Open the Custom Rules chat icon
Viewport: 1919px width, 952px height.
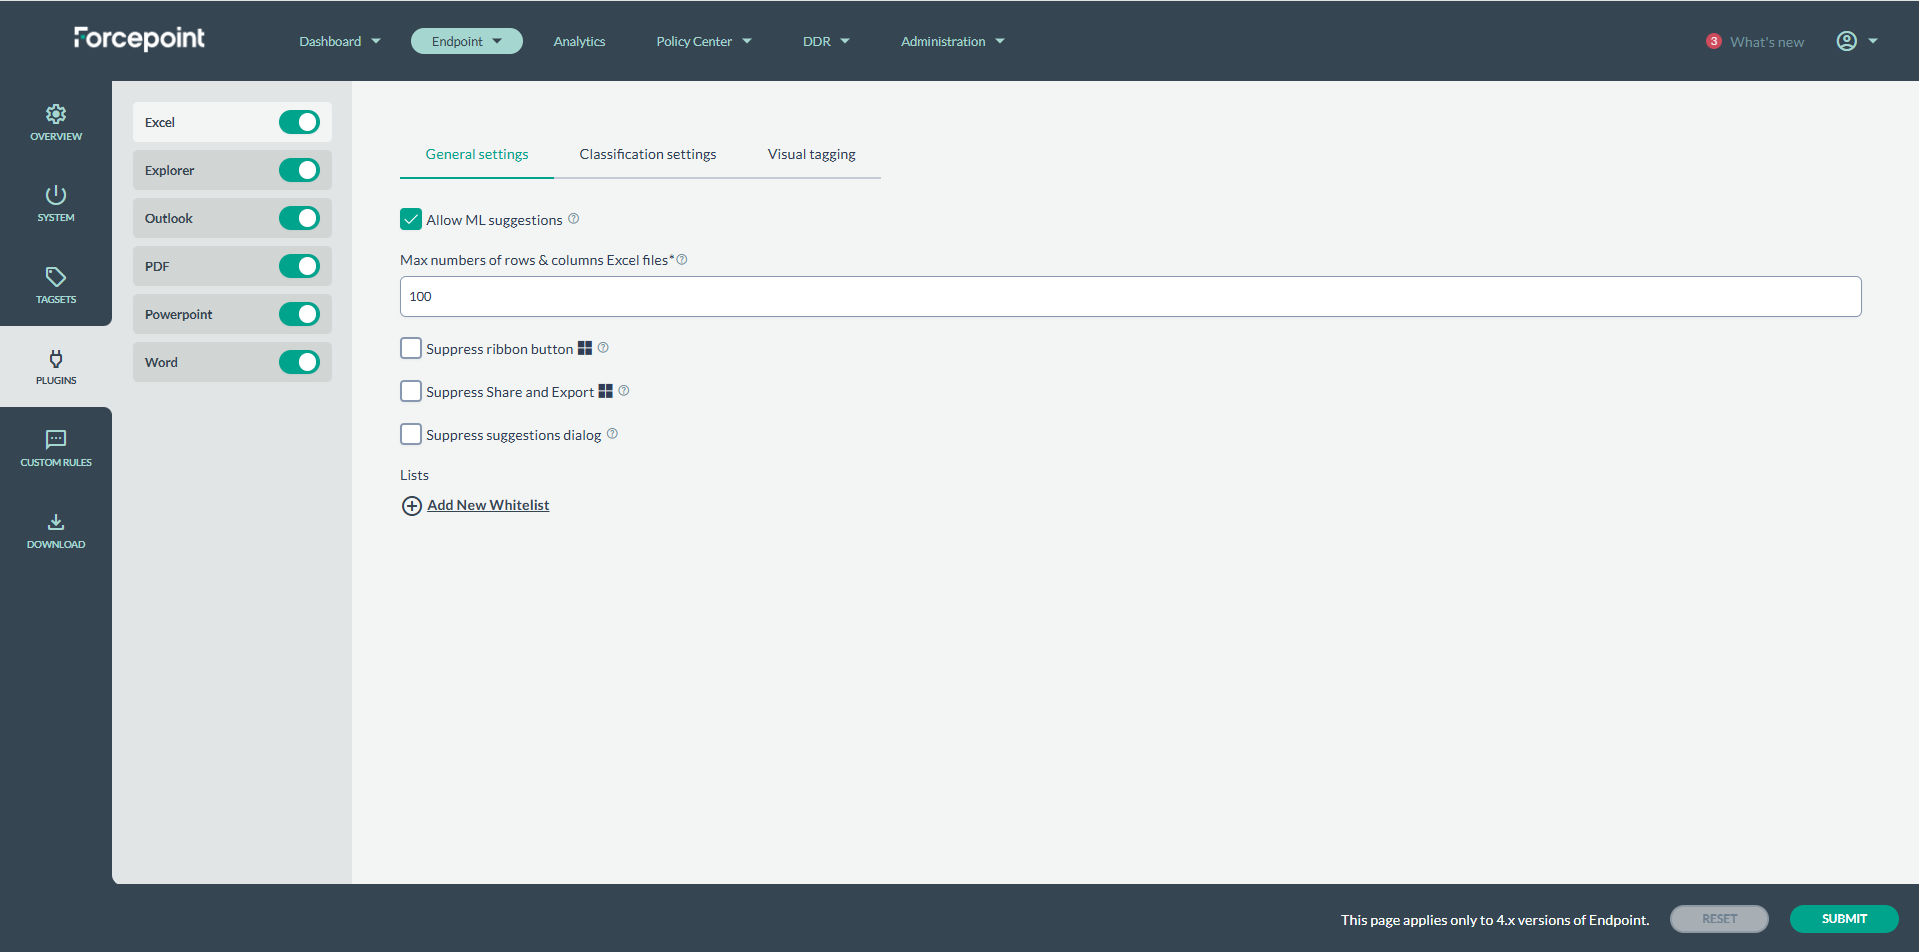click(56, 440)
